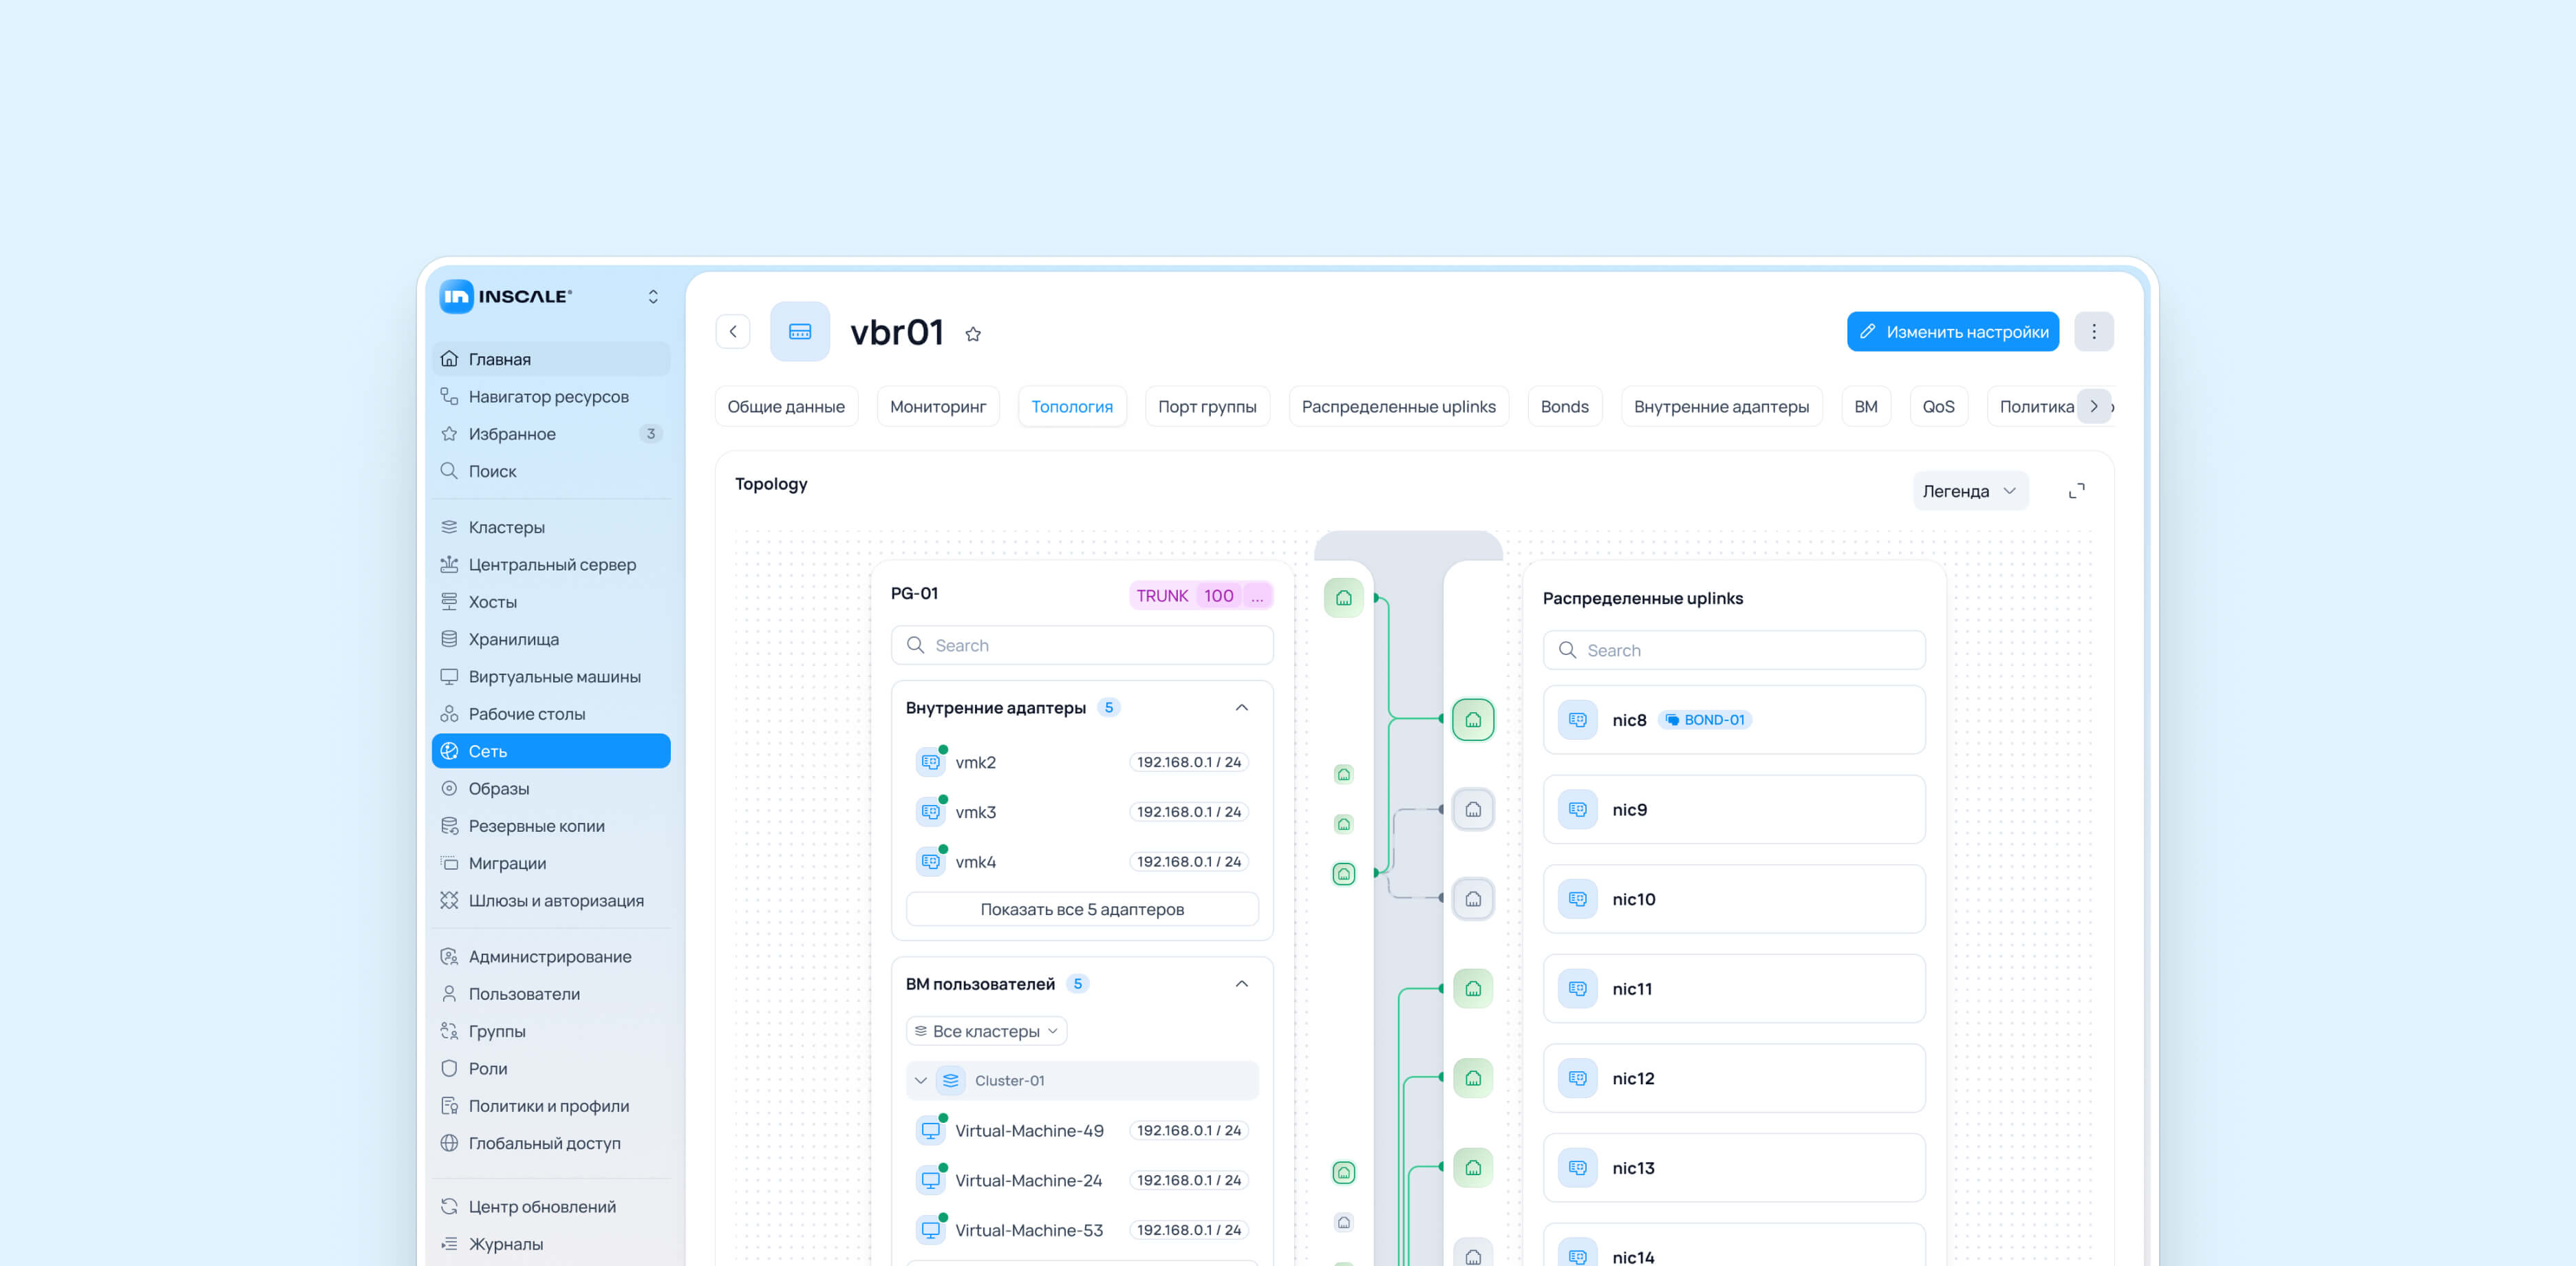Screen dimensions: 2576x1266
Task: Star vbr01 as favorite
Action: [x=973, y=334]
